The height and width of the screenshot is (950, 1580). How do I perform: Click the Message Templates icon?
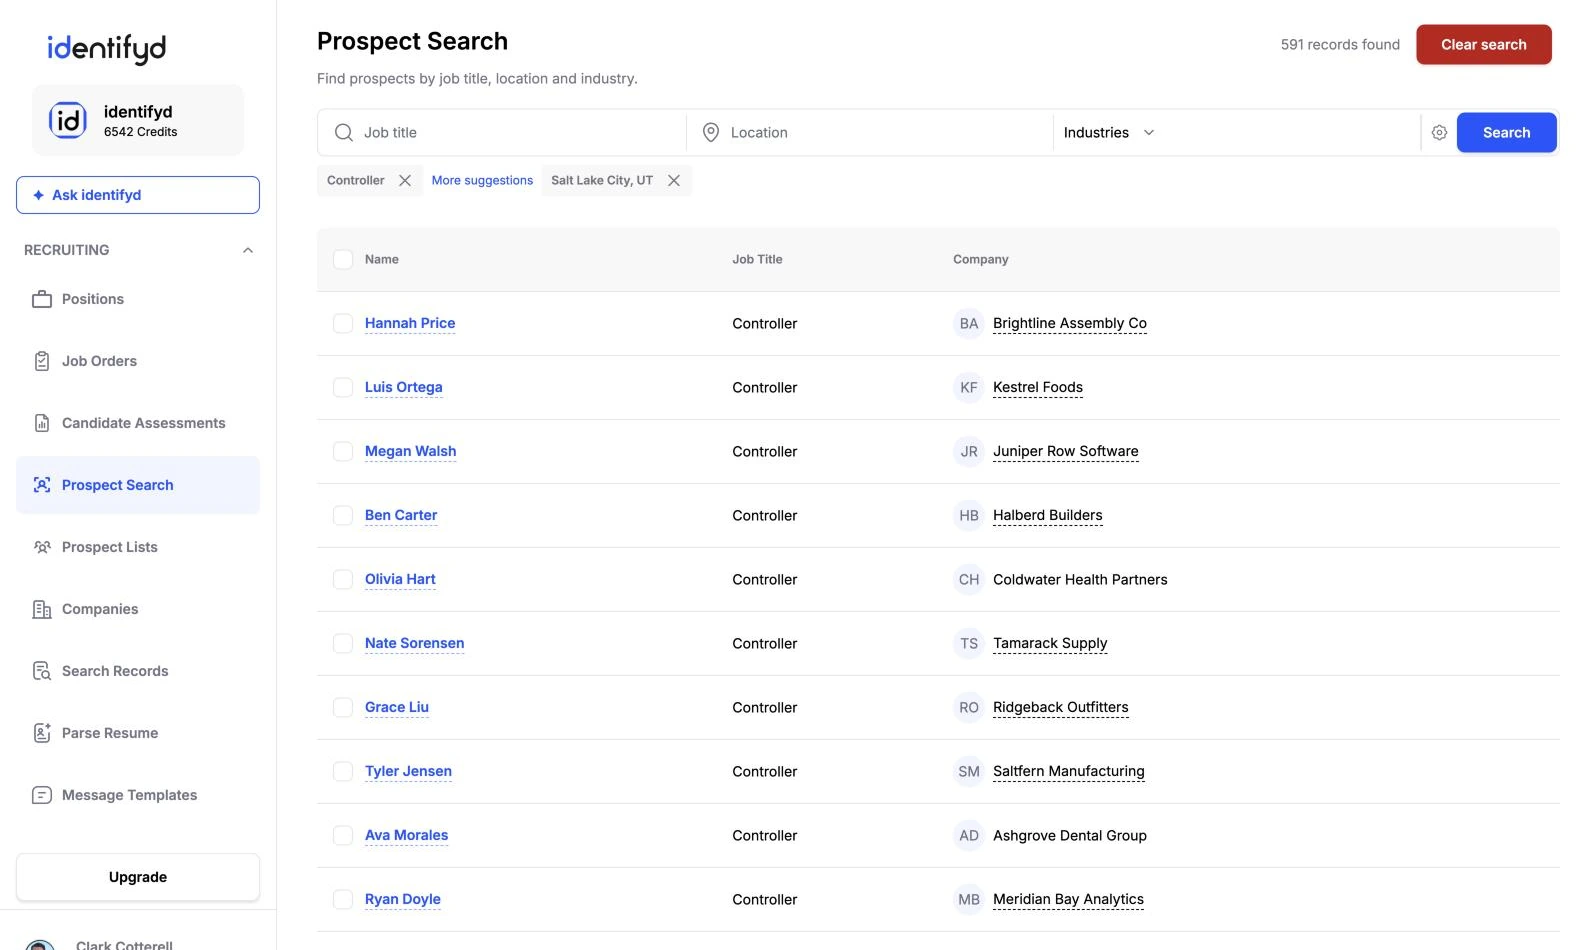coord(42,795)
